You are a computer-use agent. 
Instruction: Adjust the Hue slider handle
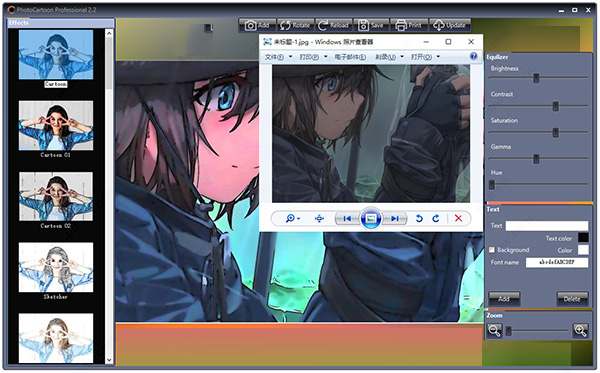click(x=492, y=185)
